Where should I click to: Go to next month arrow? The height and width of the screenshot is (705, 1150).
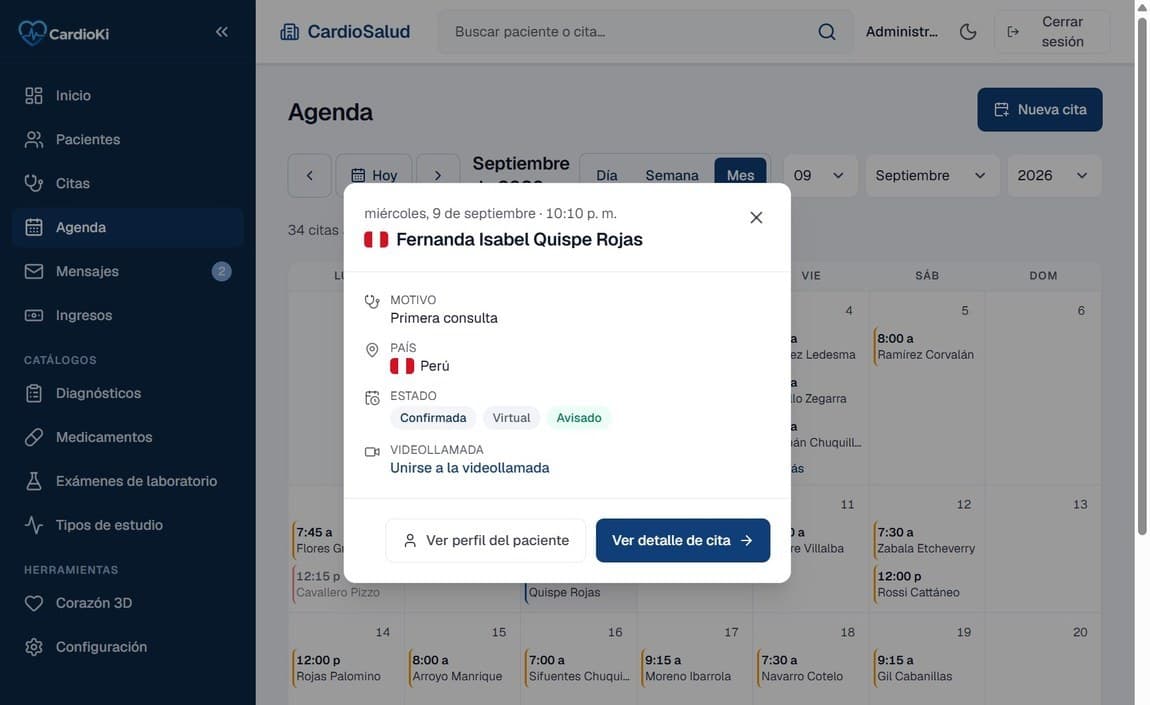pyautogui.click(x=438, y=175)
